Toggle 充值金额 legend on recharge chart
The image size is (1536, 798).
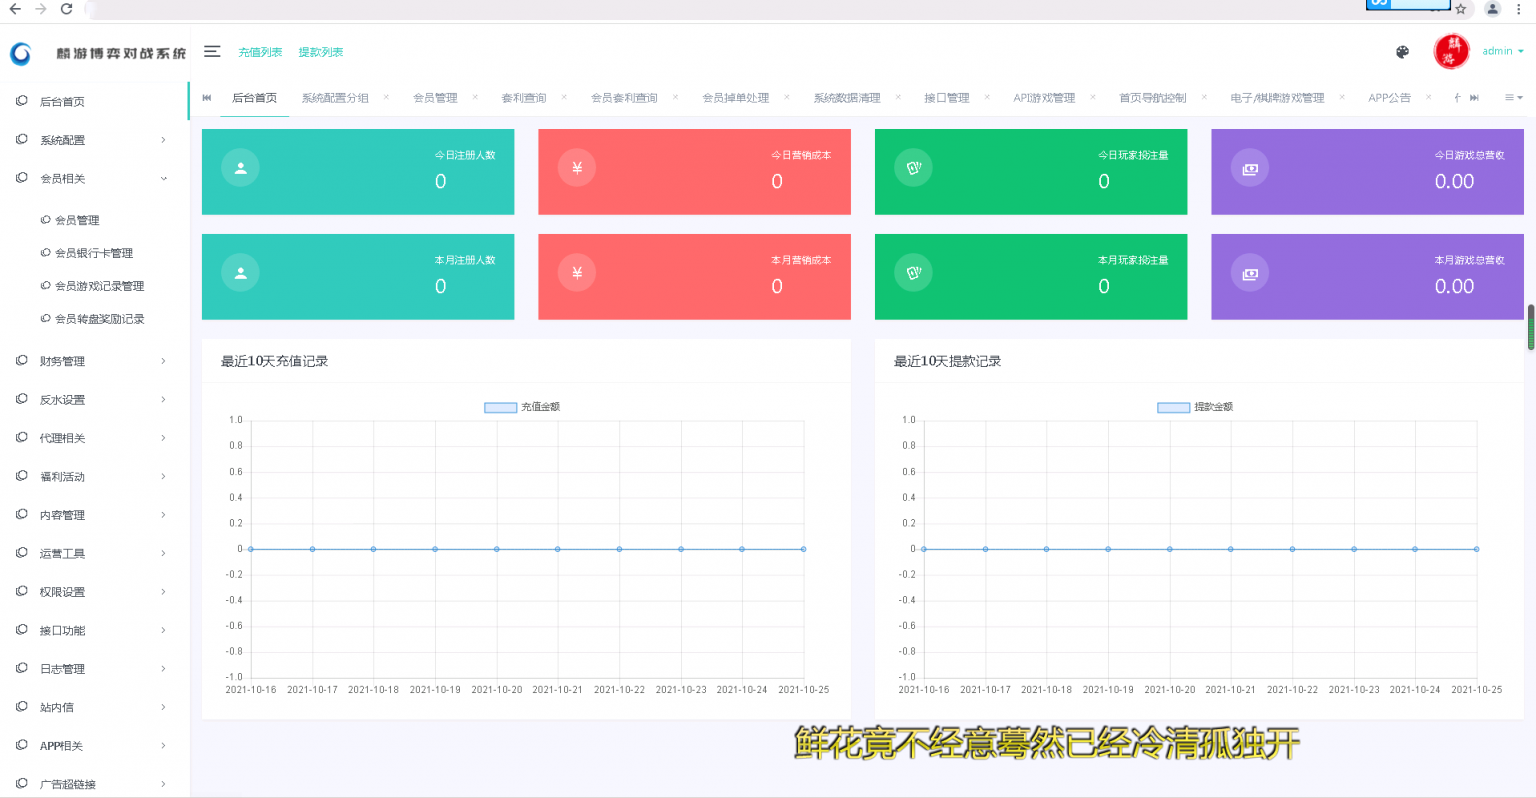point(501,407)
